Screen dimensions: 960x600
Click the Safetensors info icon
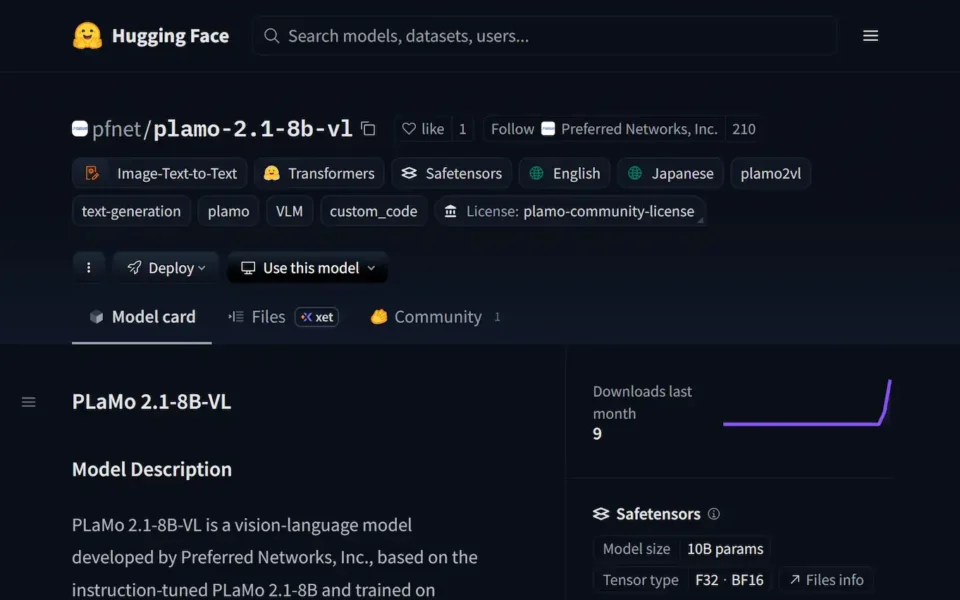pos(713,514)
